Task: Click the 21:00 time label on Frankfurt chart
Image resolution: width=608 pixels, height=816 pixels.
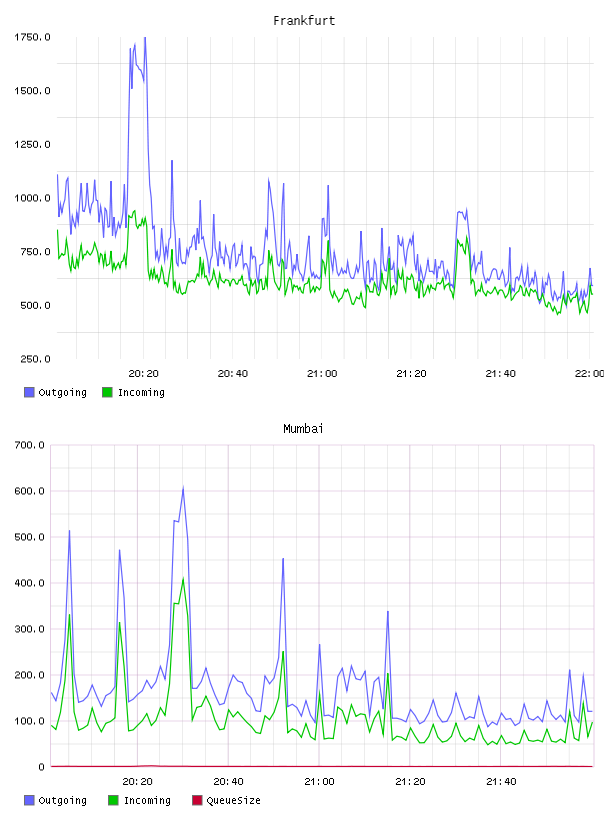Action: [322, 373]
